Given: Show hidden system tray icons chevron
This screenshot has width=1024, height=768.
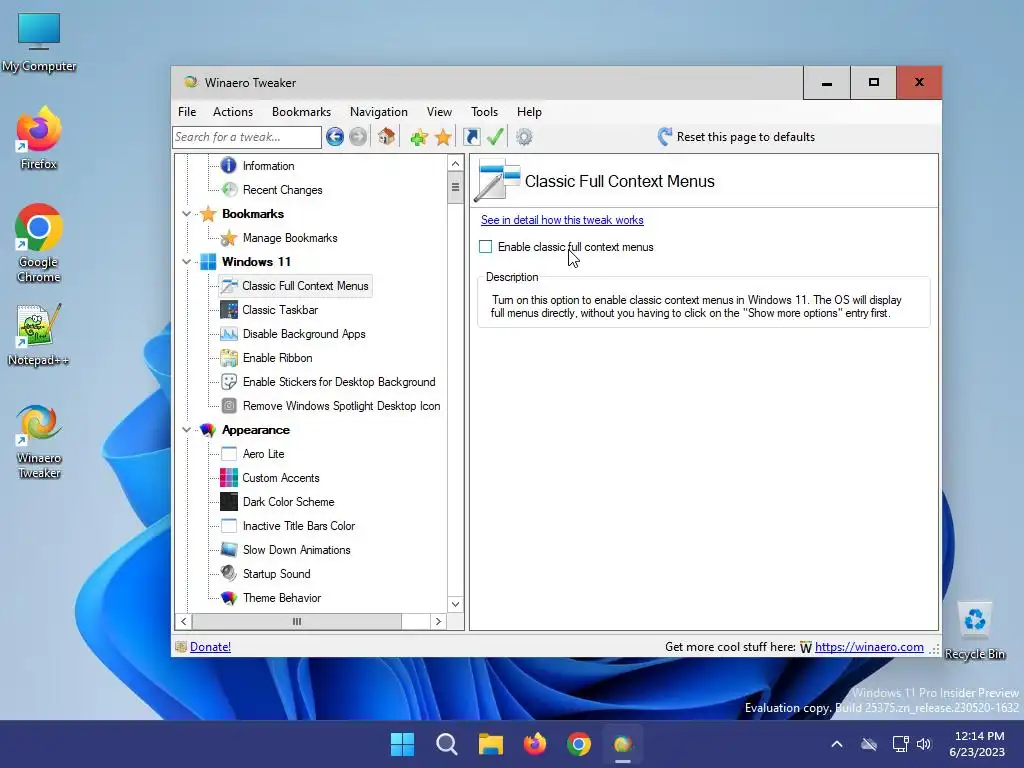Looking at the screenshot, I should pyautogui.click(x=837, y=744).
